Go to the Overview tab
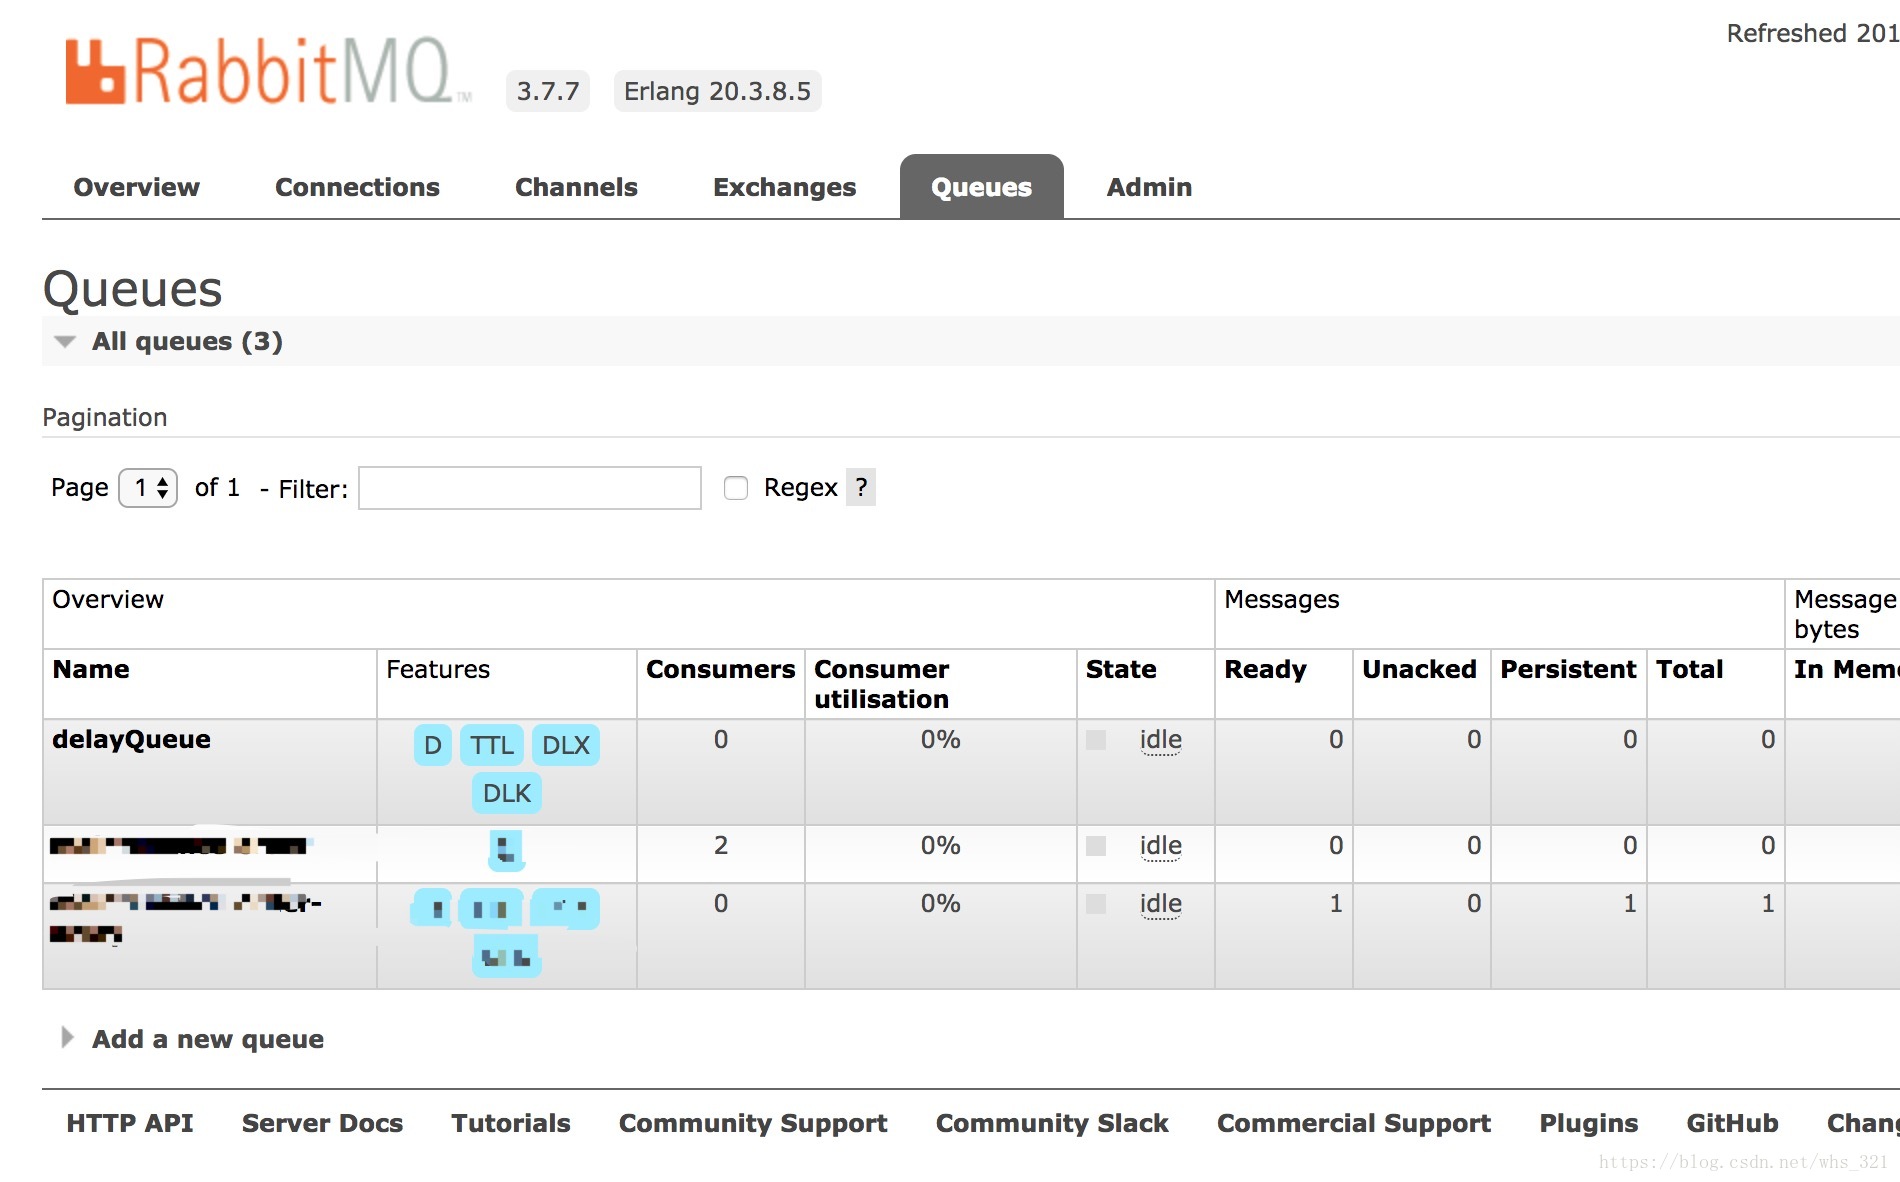Viewport: 1900px width, 1182px height. point(137,187)
